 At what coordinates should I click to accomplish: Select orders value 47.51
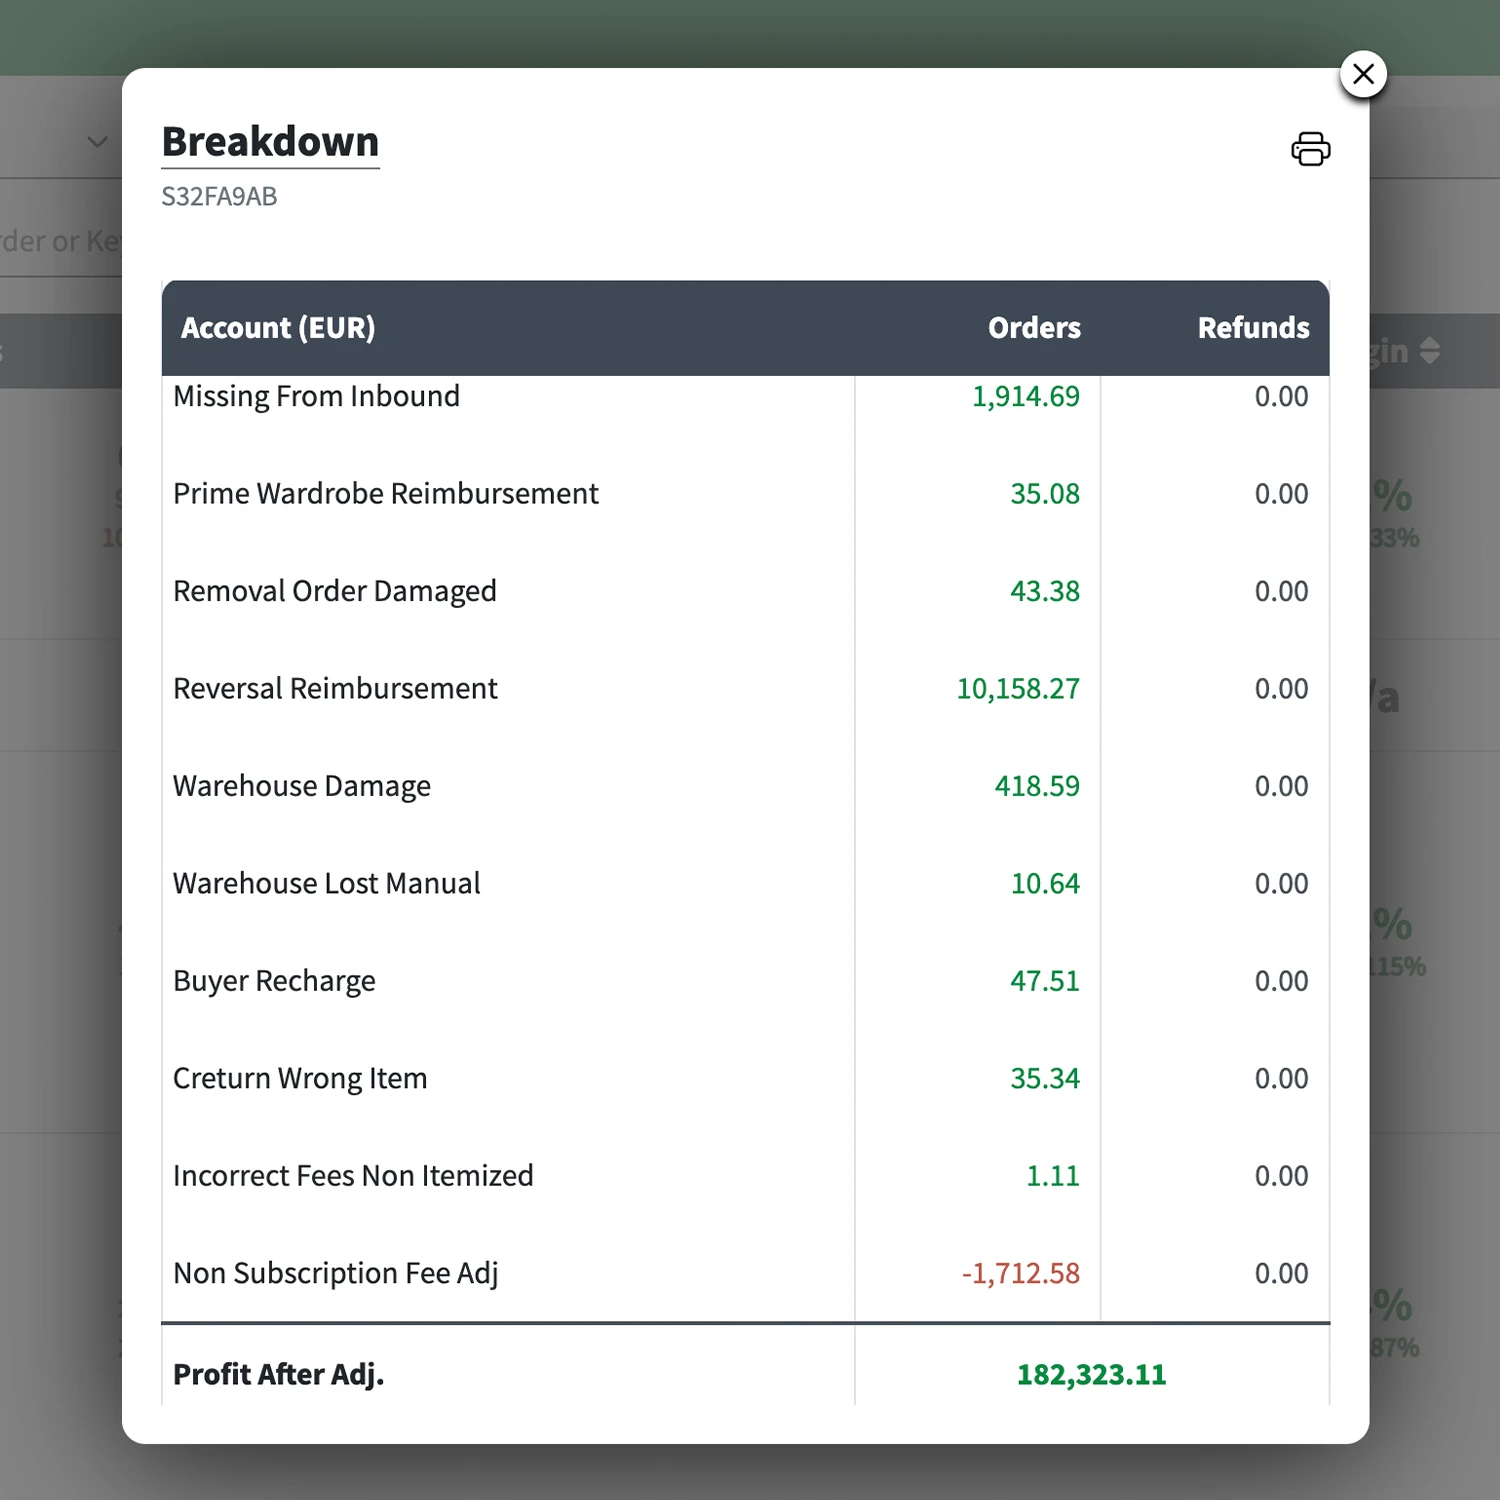pyautogui.click(x=1045, y=981)
